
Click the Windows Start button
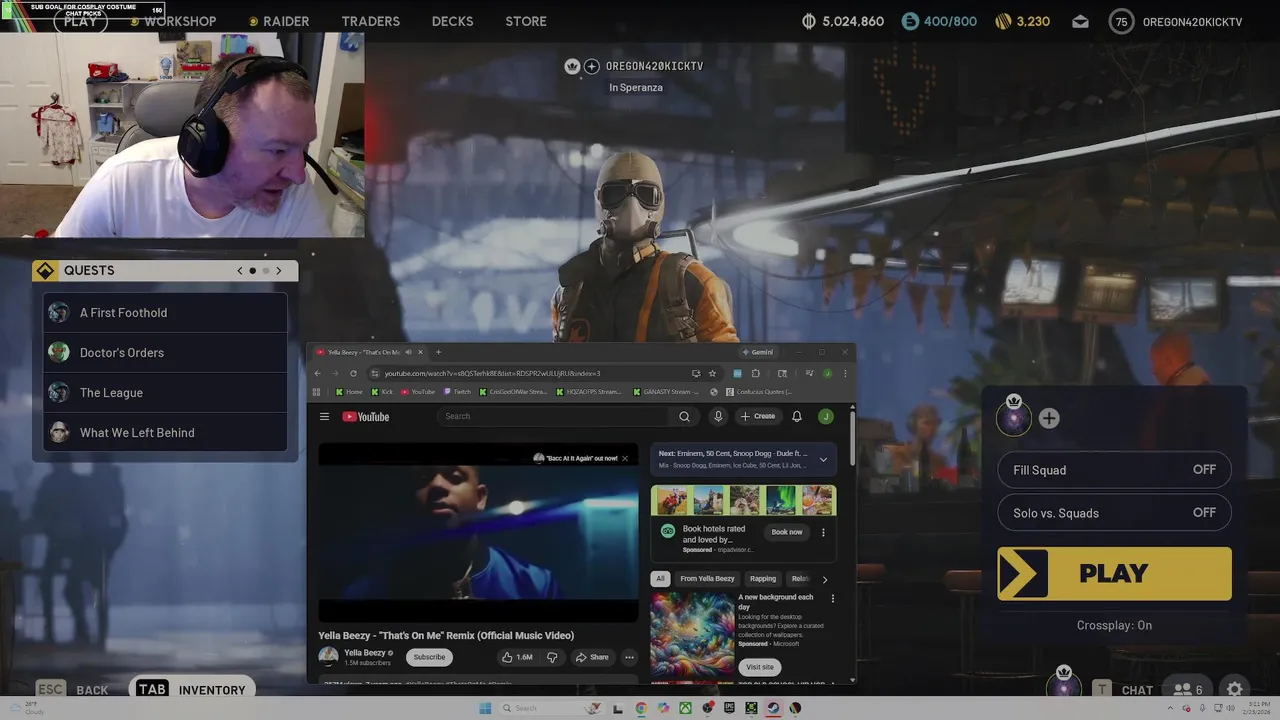(x=486, y=708)
